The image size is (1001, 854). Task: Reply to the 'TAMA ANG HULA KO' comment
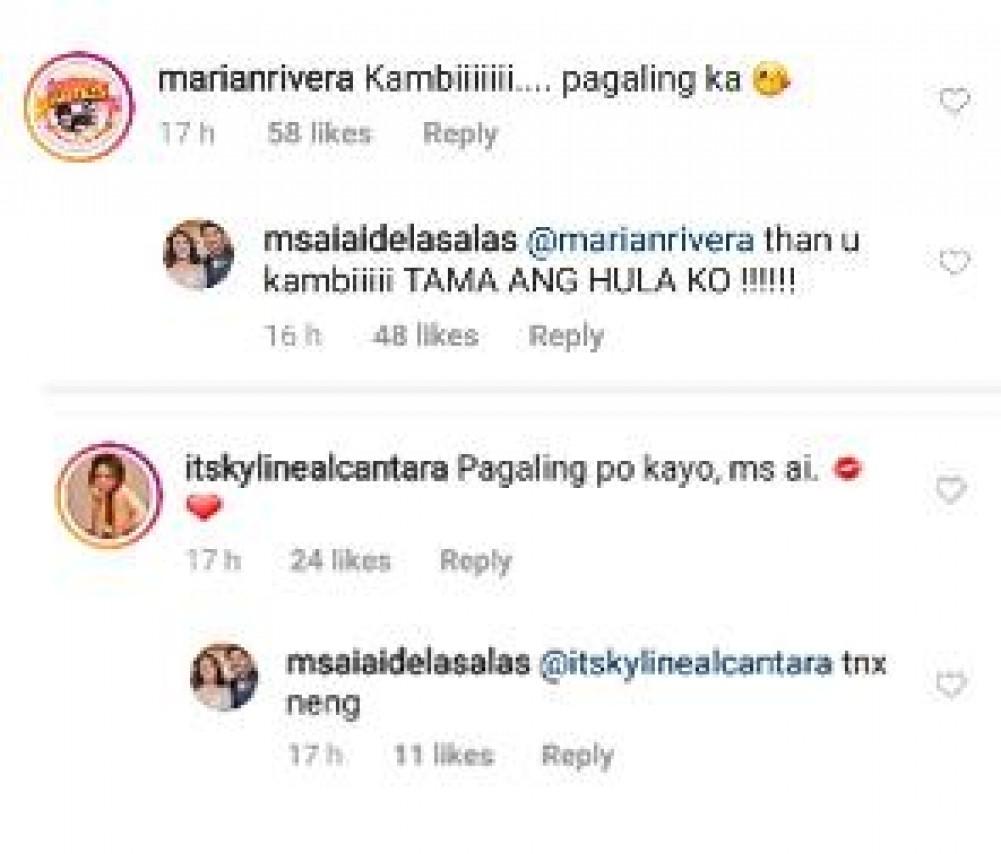click(566, 336)
